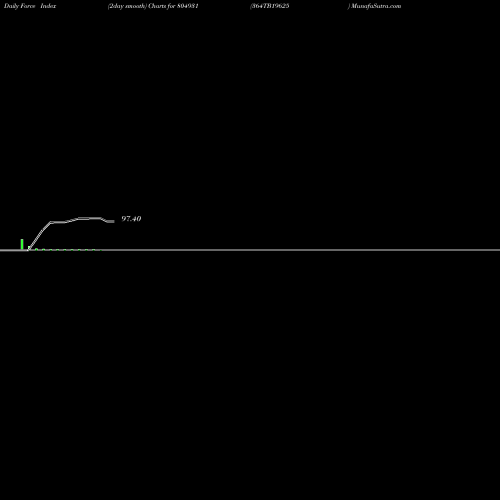Click the '(2day smooth) Charts for 804931' text
The height and width of the screenshot is (500, 500).
[x=153, y=6]
